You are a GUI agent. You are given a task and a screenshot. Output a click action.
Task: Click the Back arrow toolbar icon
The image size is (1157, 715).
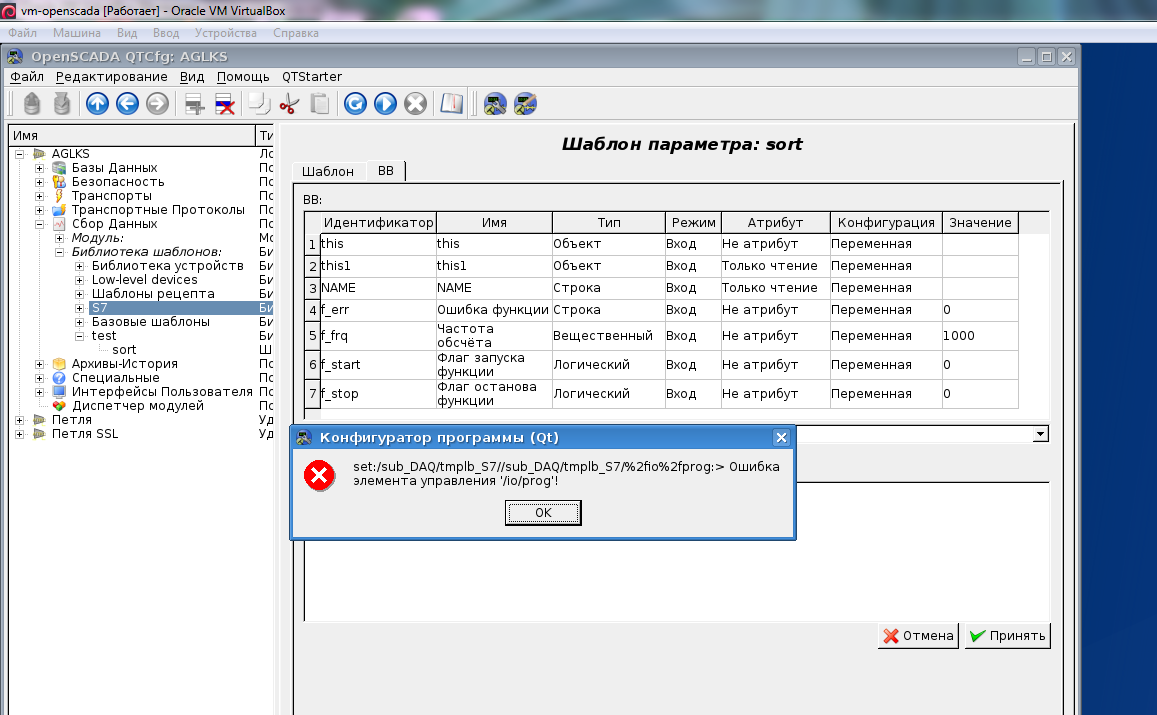[127, 103]
